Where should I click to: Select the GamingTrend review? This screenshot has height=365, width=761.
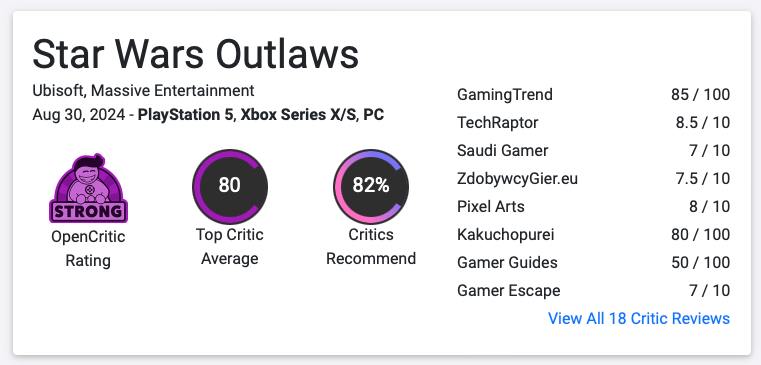(x=593, y=94)
